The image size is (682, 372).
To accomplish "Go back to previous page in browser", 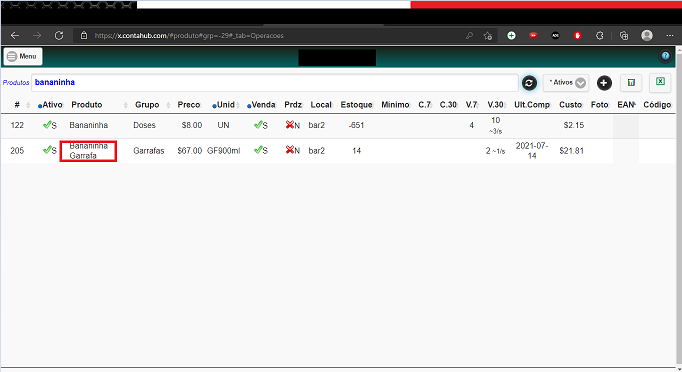I will [x=15, y=36].
